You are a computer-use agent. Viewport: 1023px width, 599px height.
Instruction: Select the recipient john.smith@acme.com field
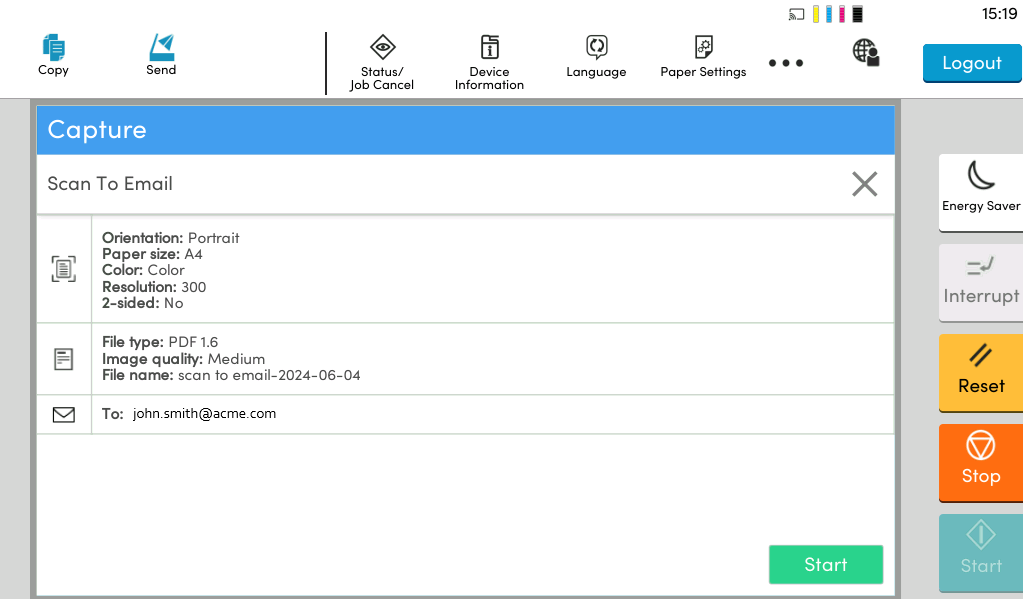coord(204,413)
